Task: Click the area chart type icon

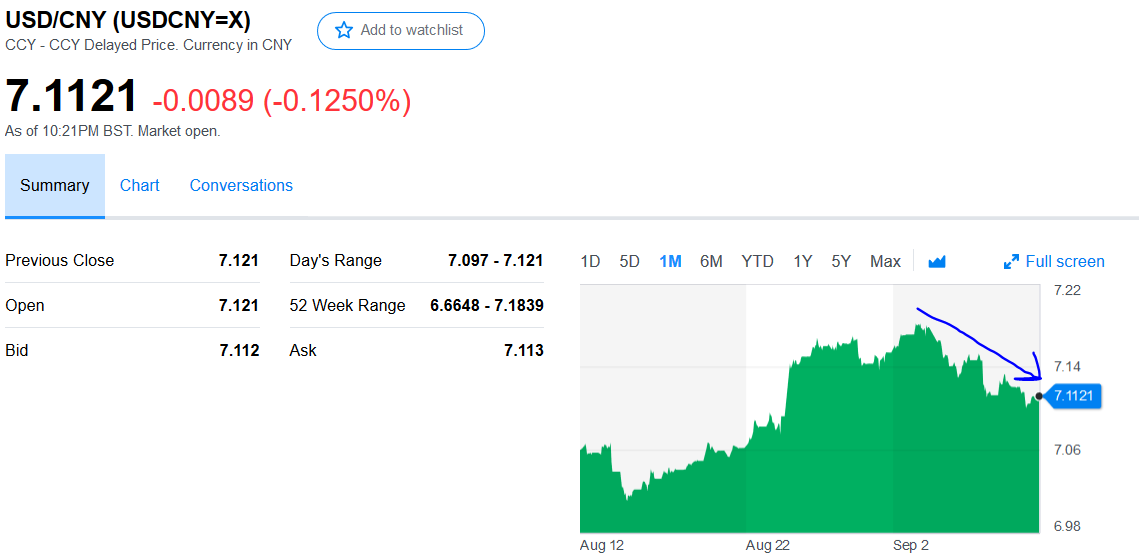Action: [x=937, y=261]
